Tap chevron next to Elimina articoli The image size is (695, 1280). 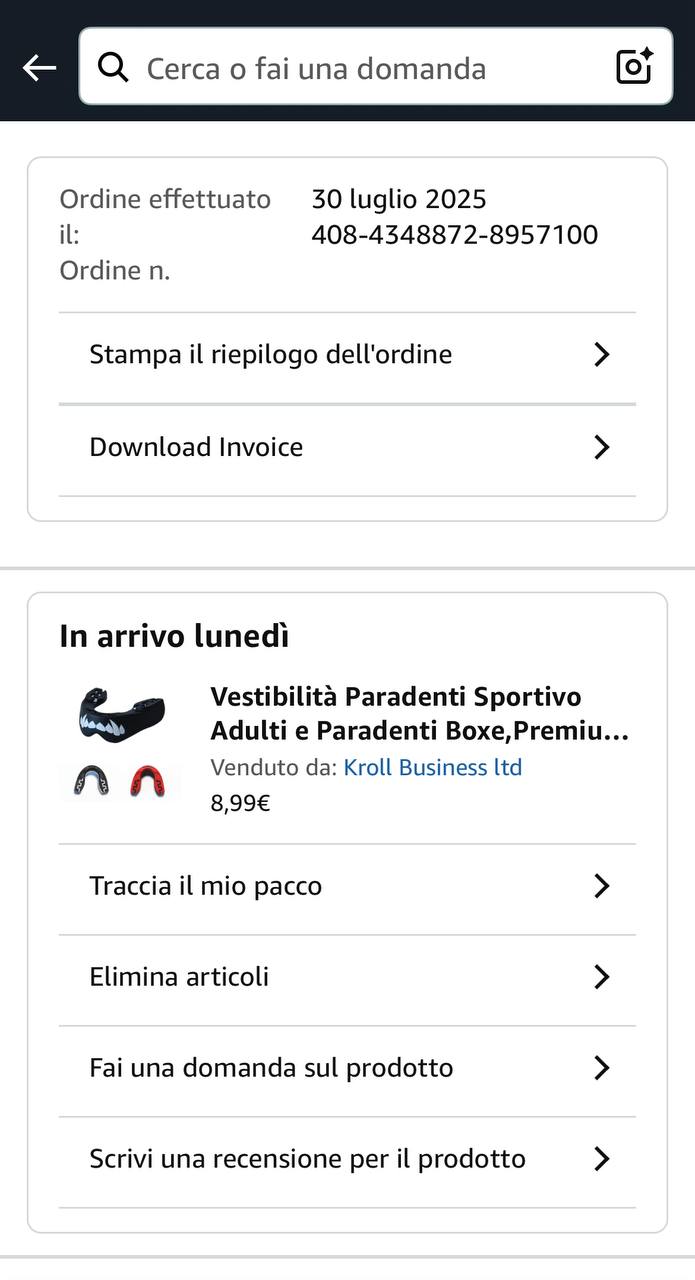(601, 977)
